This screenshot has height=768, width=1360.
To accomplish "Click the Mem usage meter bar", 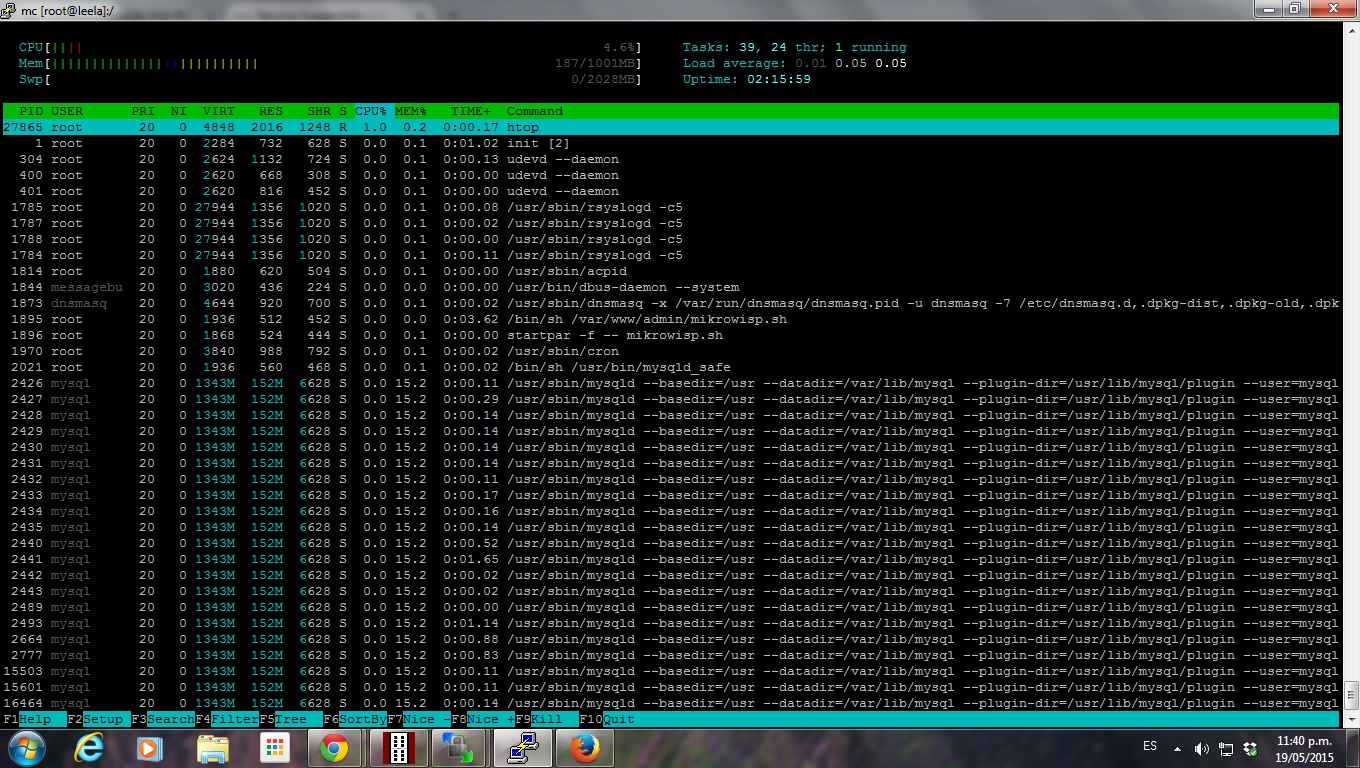I will [331, 63].
